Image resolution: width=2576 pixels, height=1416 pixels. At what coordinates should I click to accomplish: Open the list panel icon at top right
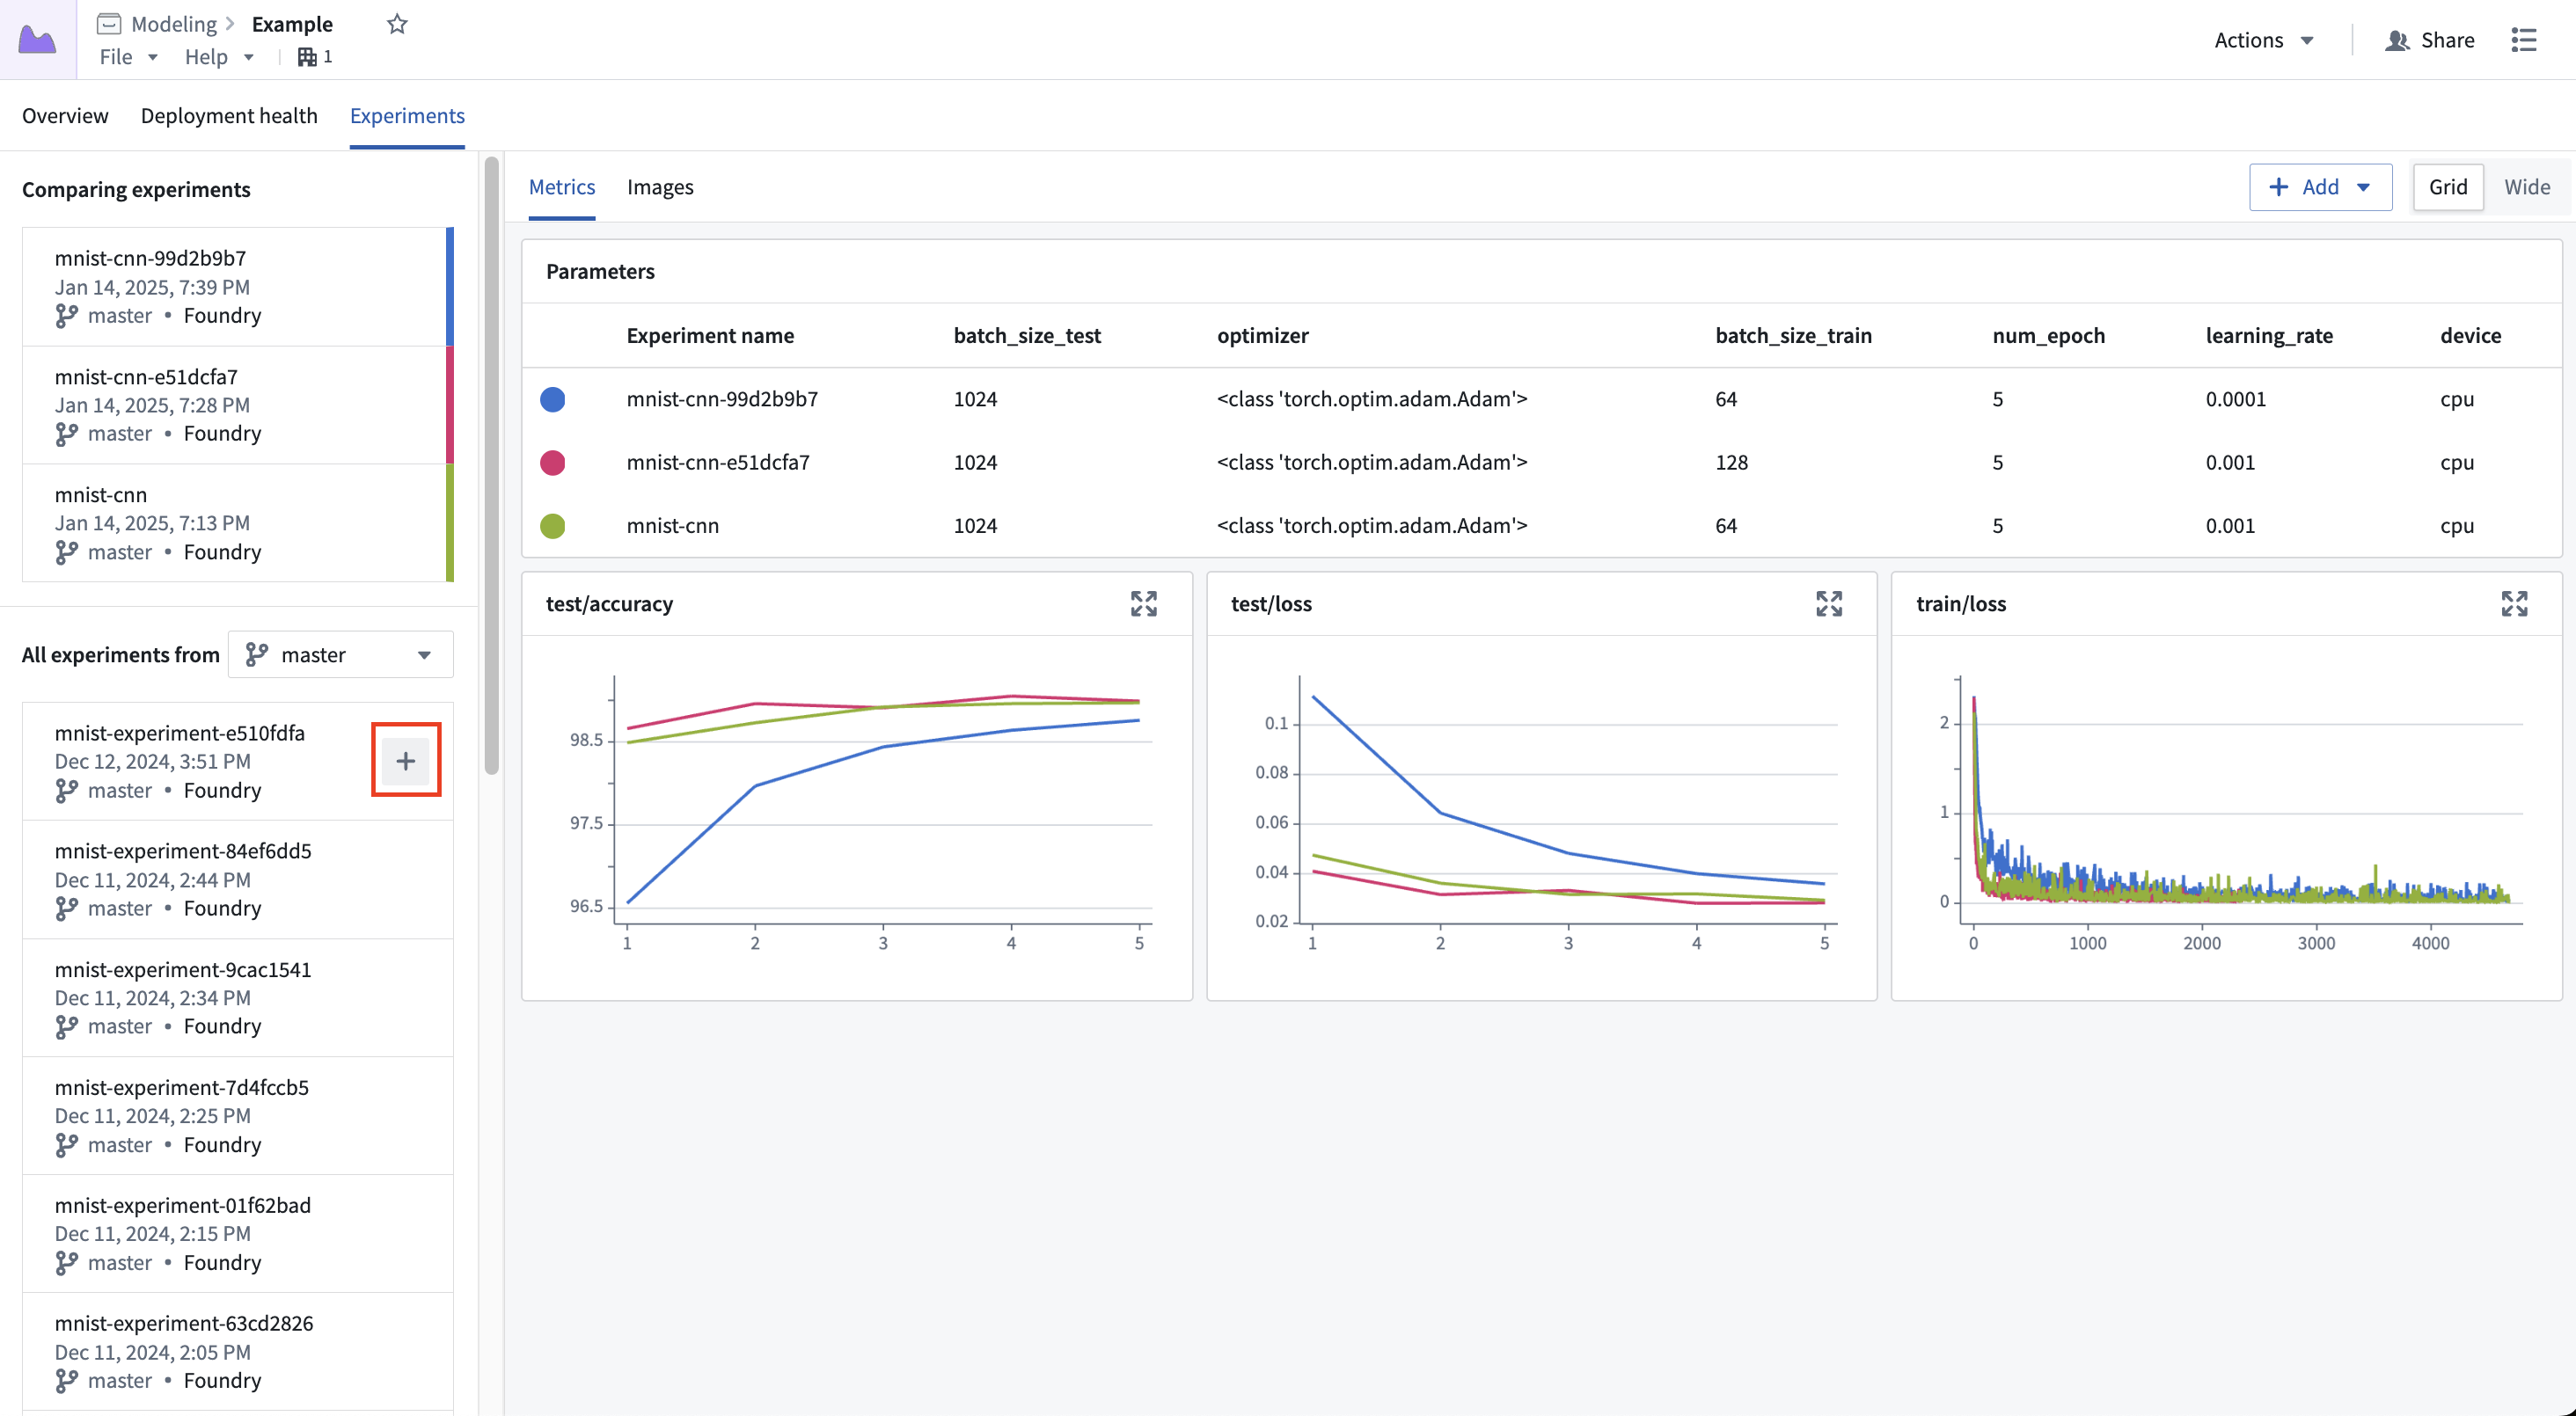[2524, 40]
